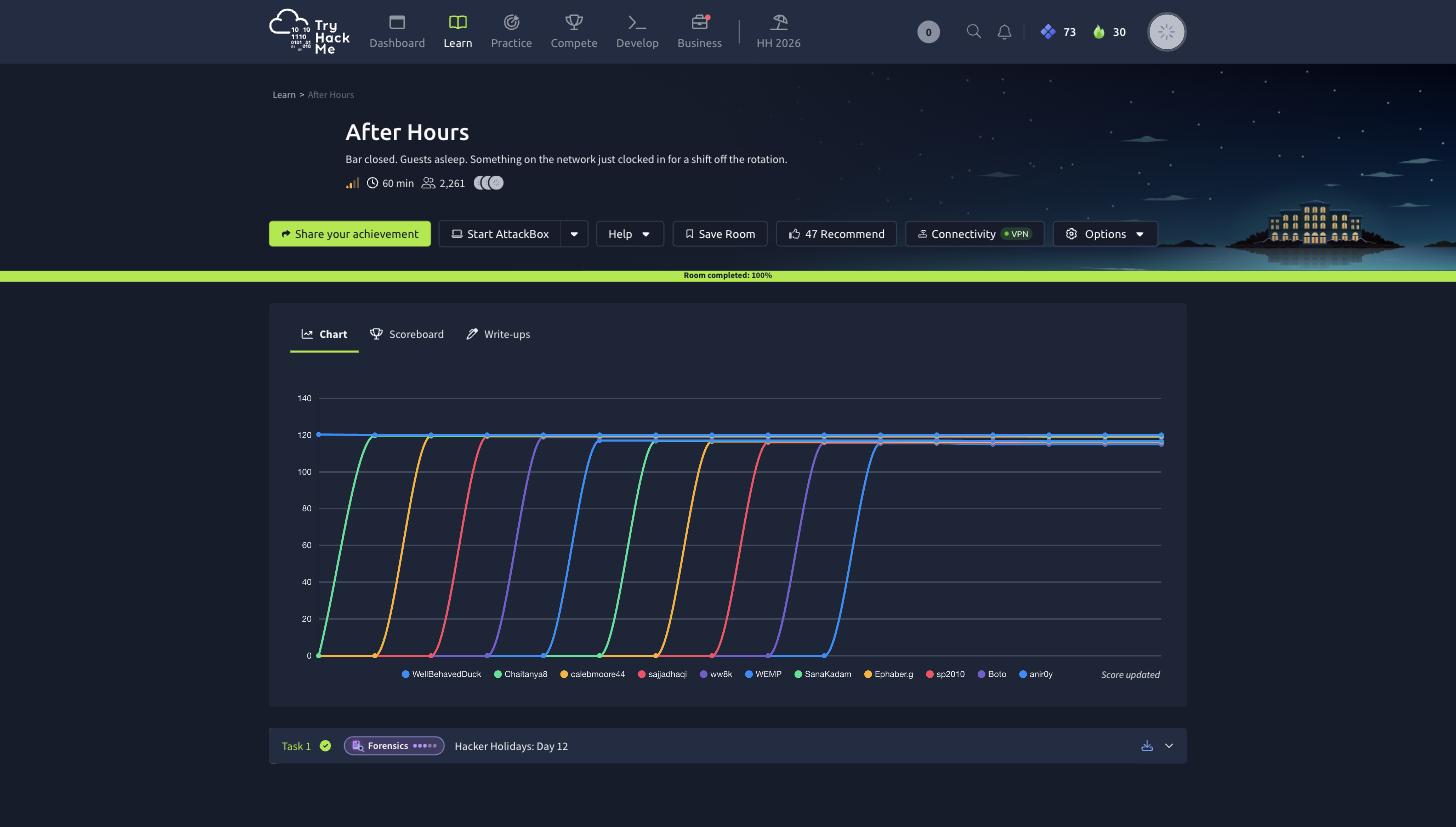Click the difficulty bars icon
This screenshot has height=827, width=1456.
352,183
